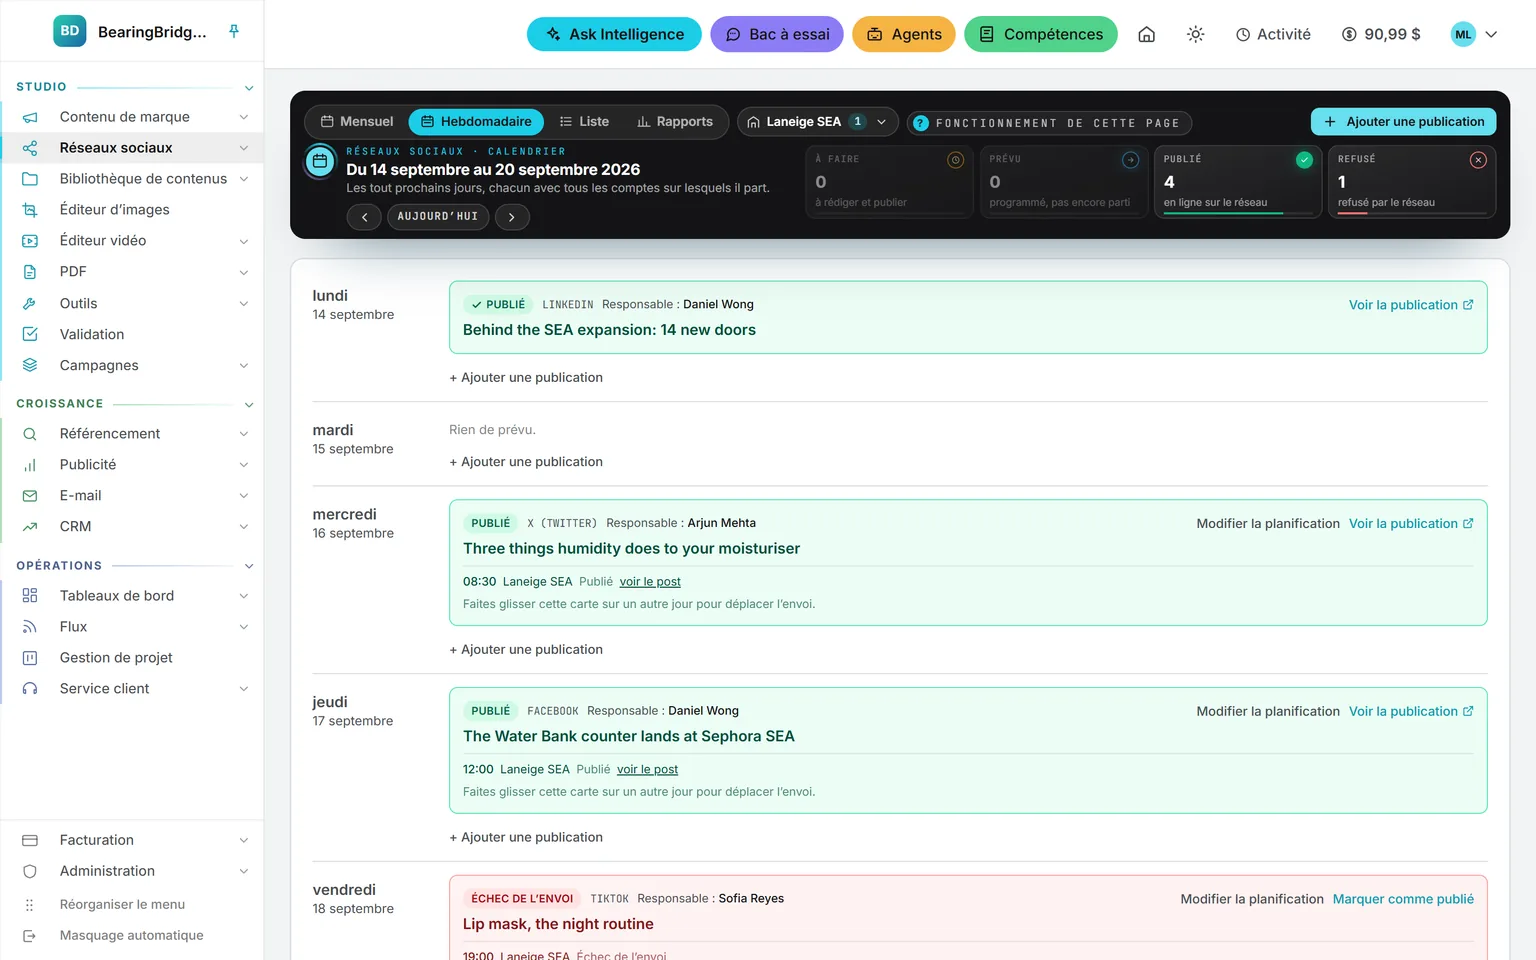
Task: Expand the Contenu de marque submenu
Action: 244,117
